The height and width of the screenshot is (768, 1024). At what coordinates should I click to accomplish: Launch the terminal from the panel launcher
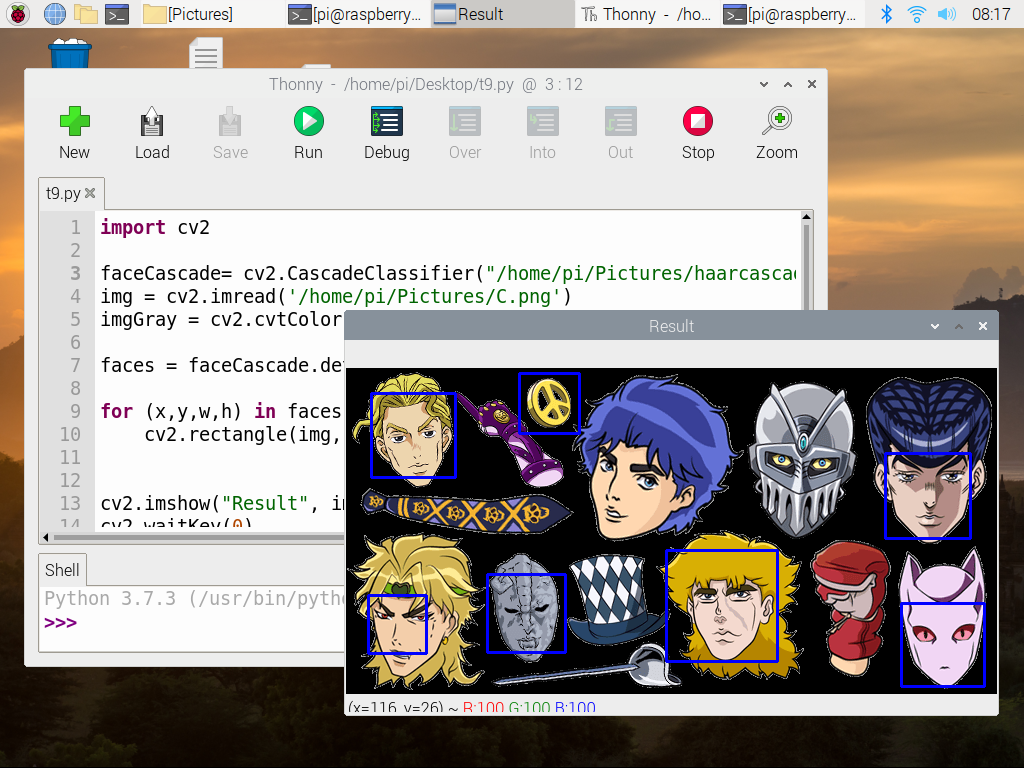[x=117, y=14]
